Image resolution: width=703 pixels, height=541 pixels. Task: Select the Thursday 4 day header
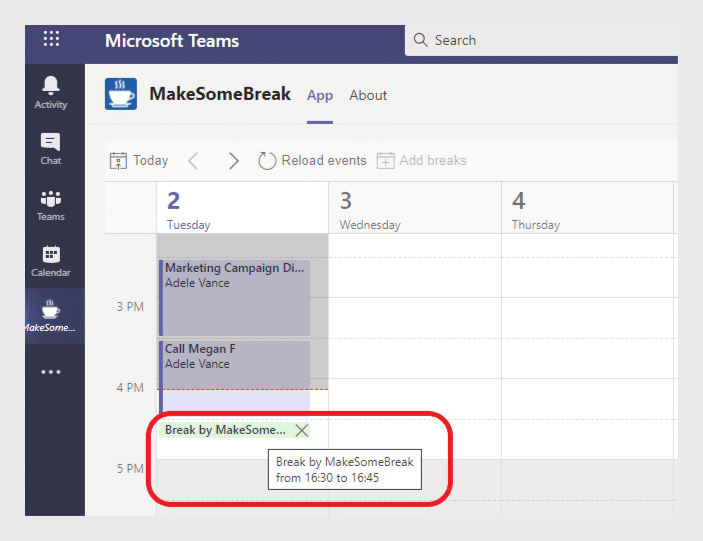pos(587,208)
